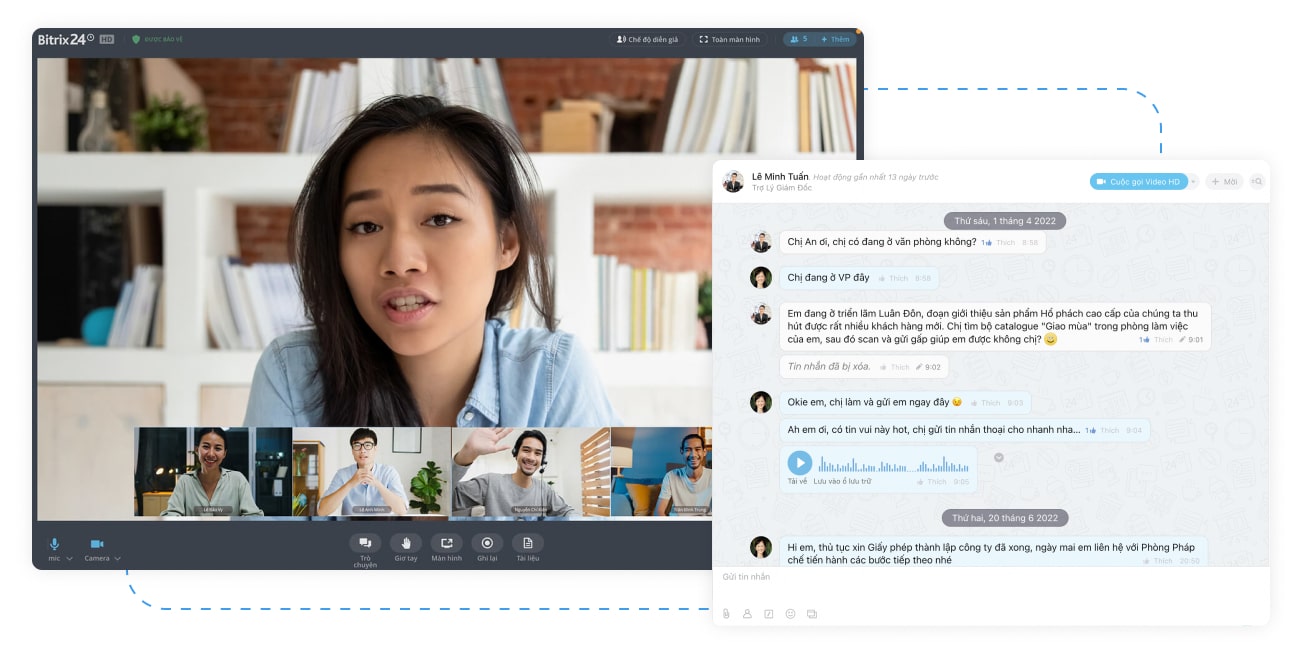
Task: Open the Trò chuyện chat button
Action: 365,543
